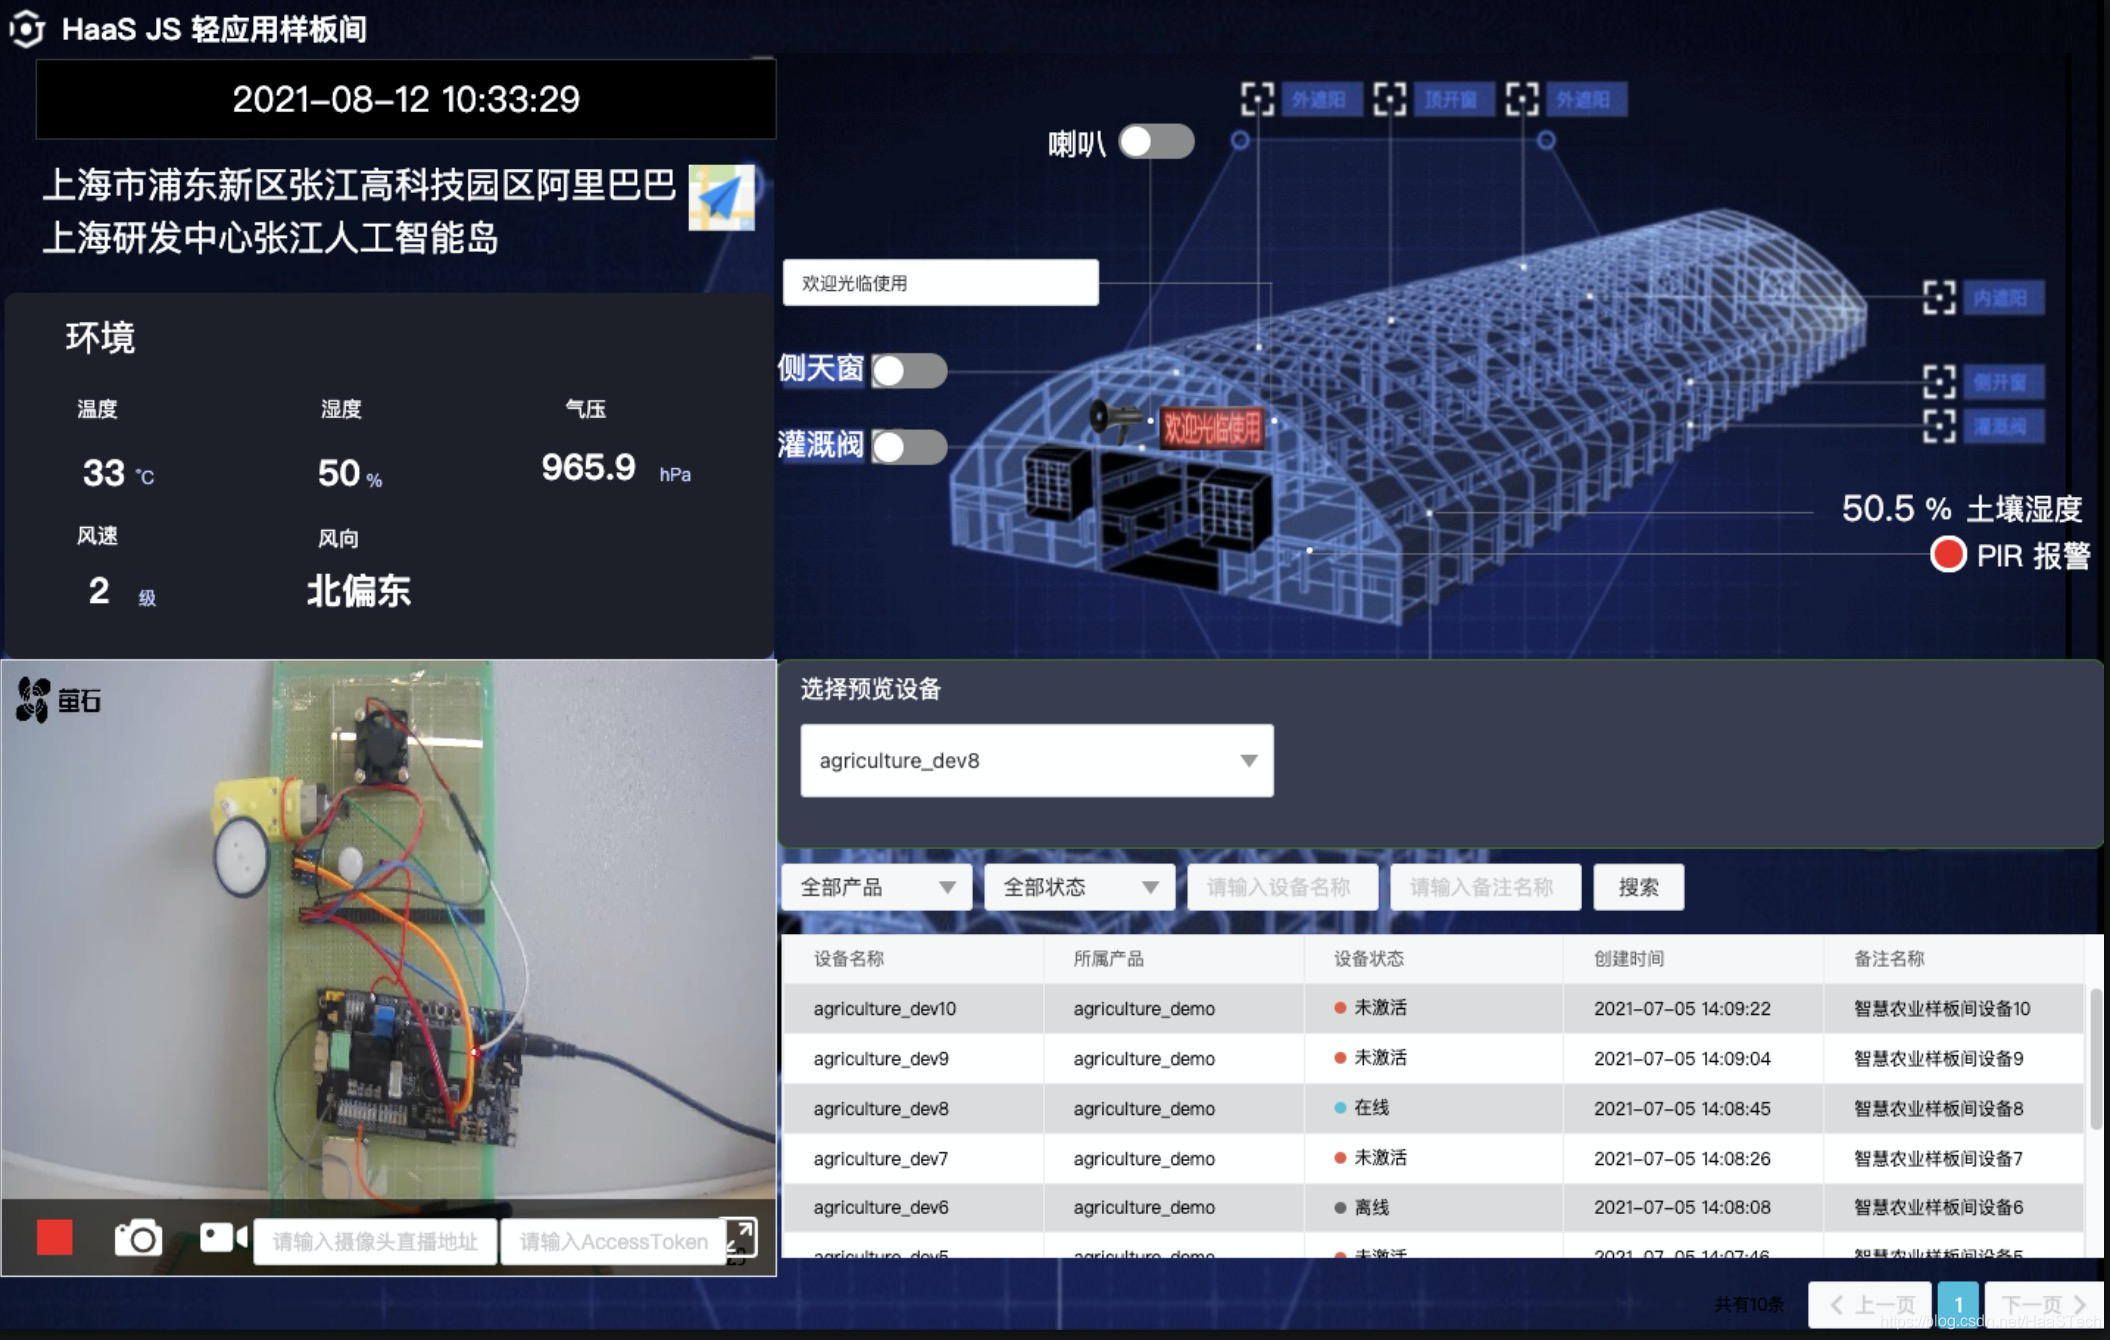Click the map navigation arrow icon
Viewport: 2110px width, 1340px height.
pyautogui.click(x=721, y=198)
